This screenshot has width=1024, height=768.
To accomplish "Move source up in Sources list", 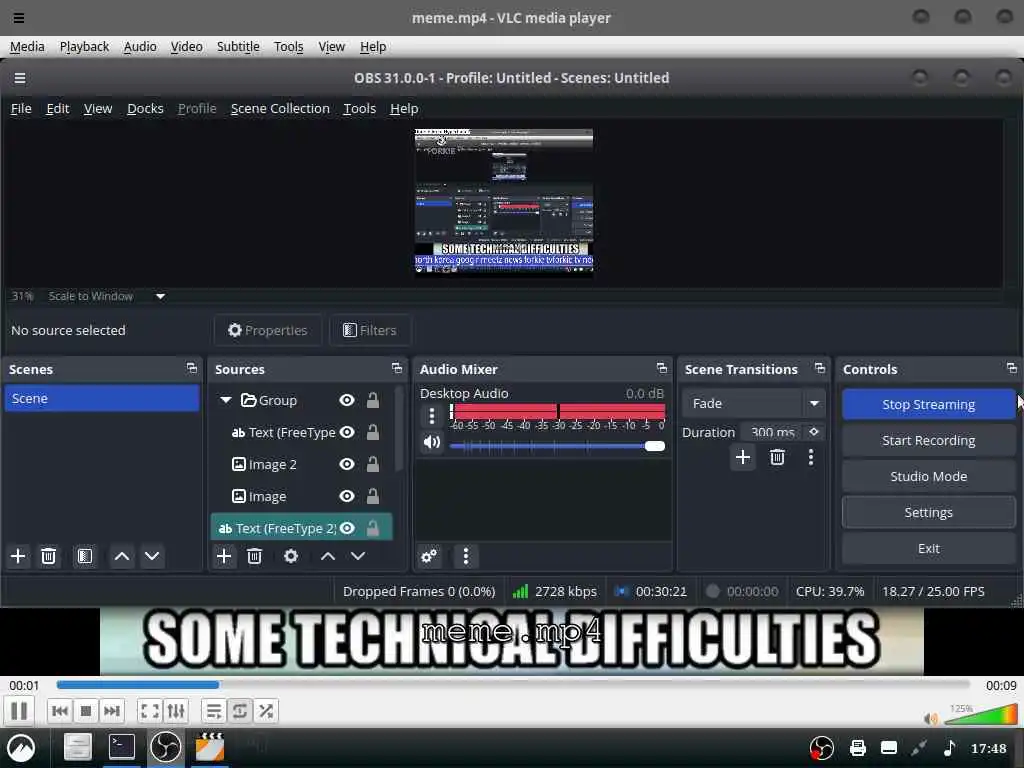I will (x=328, y=556).
